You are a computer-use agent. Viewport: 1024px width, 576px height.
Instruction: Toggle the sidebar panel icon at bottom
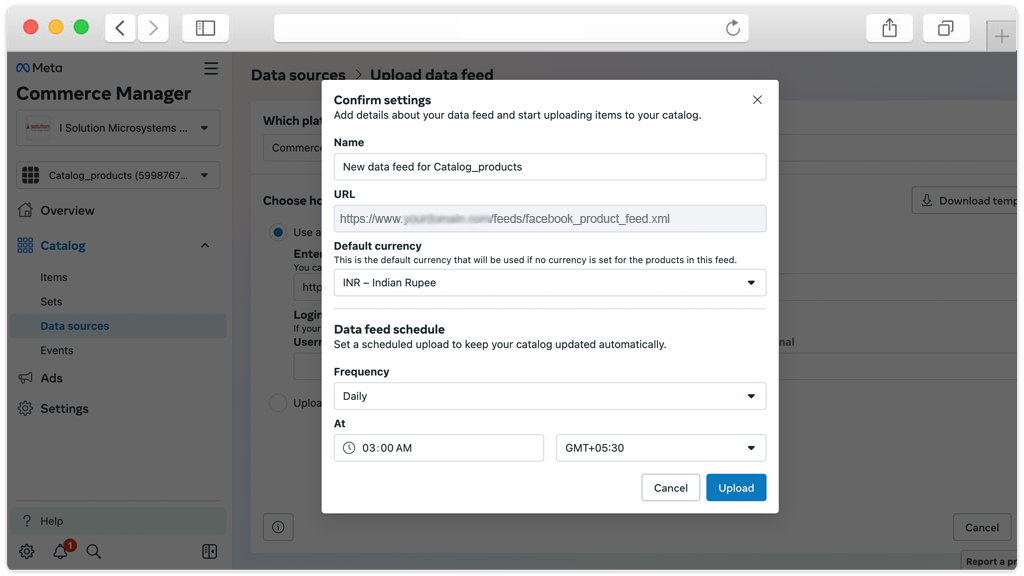tap(209, 551)
